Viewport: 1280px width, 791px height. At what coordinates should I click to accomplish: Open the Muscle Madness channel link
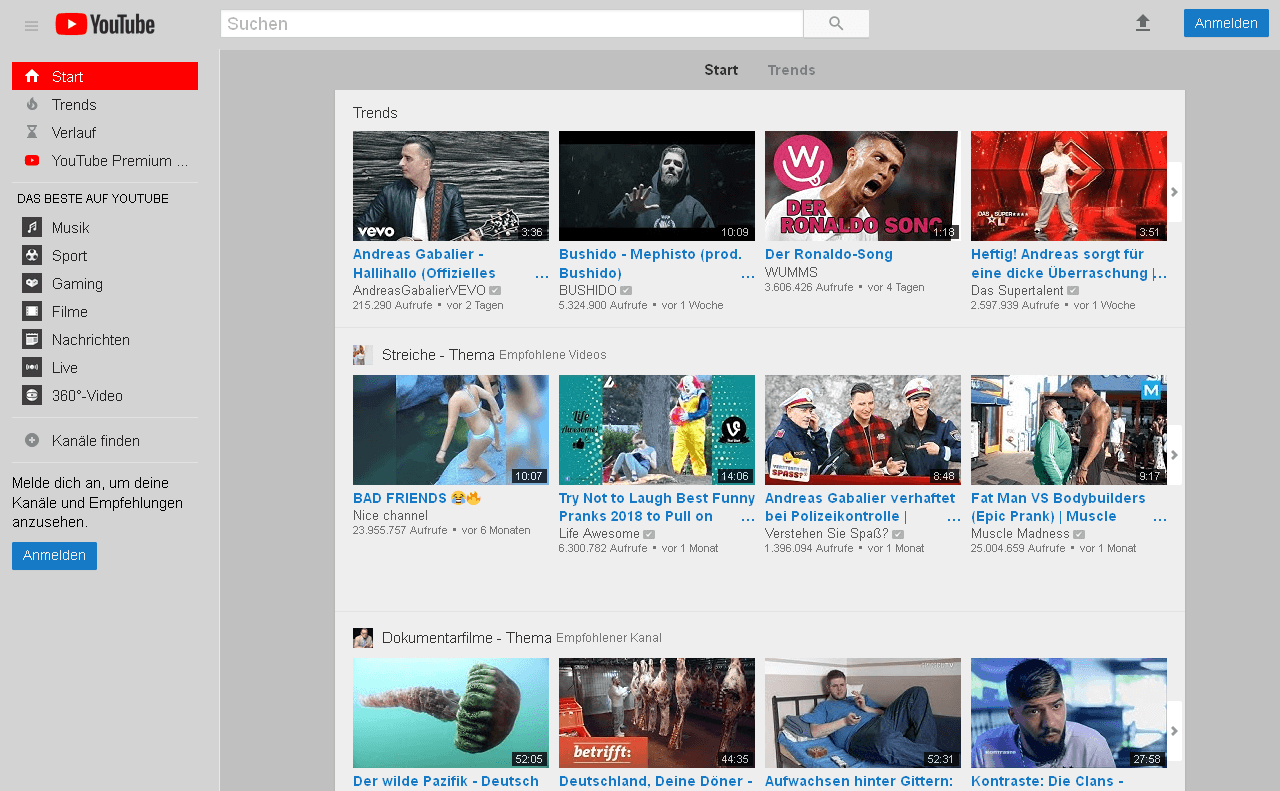point(1020,534)
